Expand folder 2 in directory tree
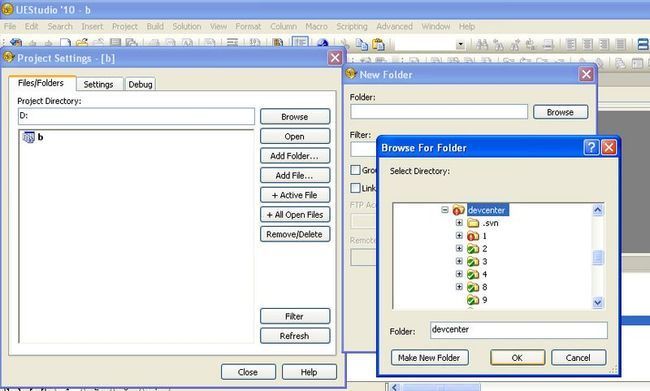Image resolution: width=650 pixels, height=391 pixels. point(459,248)
